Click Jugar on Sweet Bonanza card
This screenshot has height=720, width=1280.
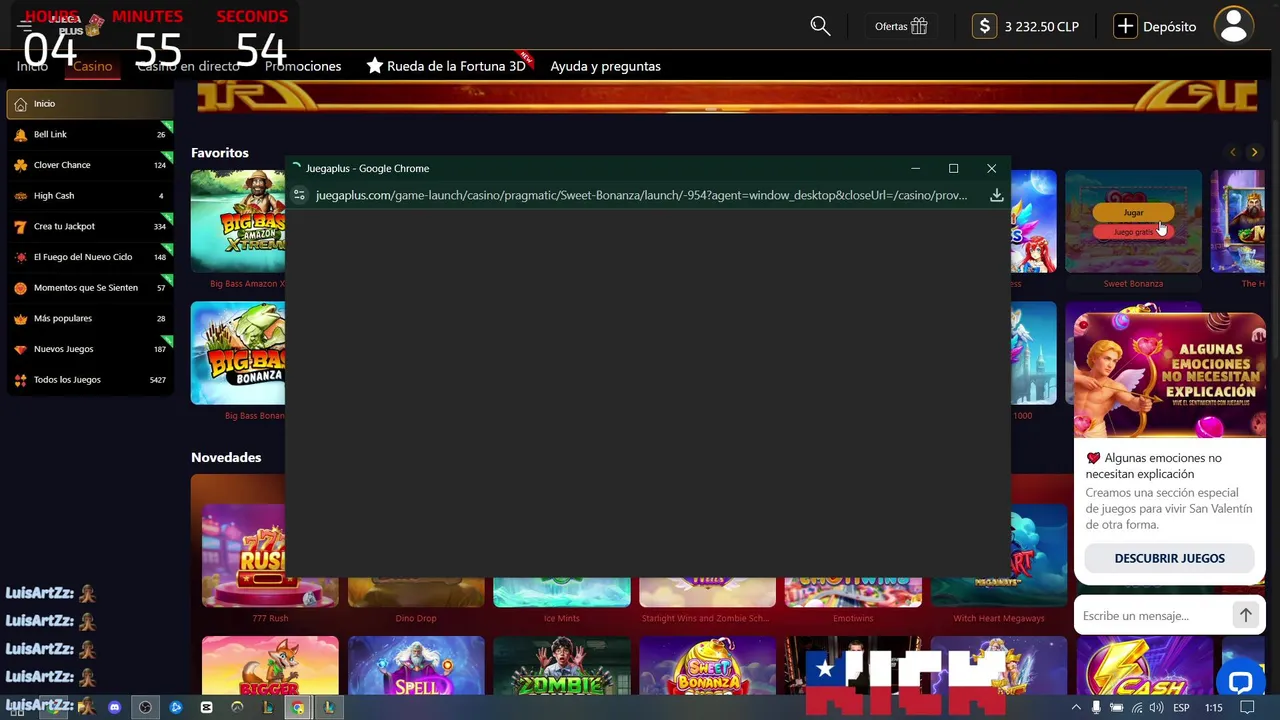point(1133,212)
